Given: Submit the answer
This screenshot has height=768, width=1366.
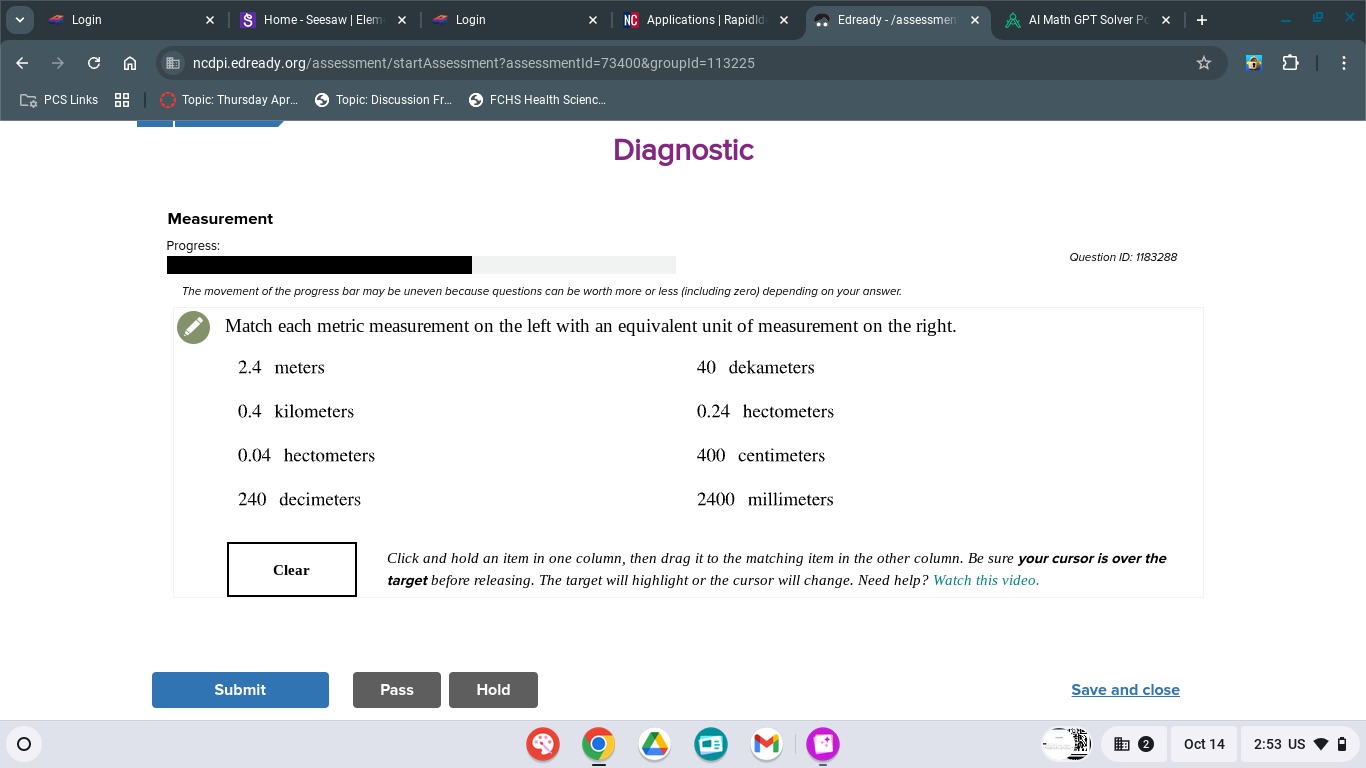Looking at the screenshot, I should pos(240,690).
